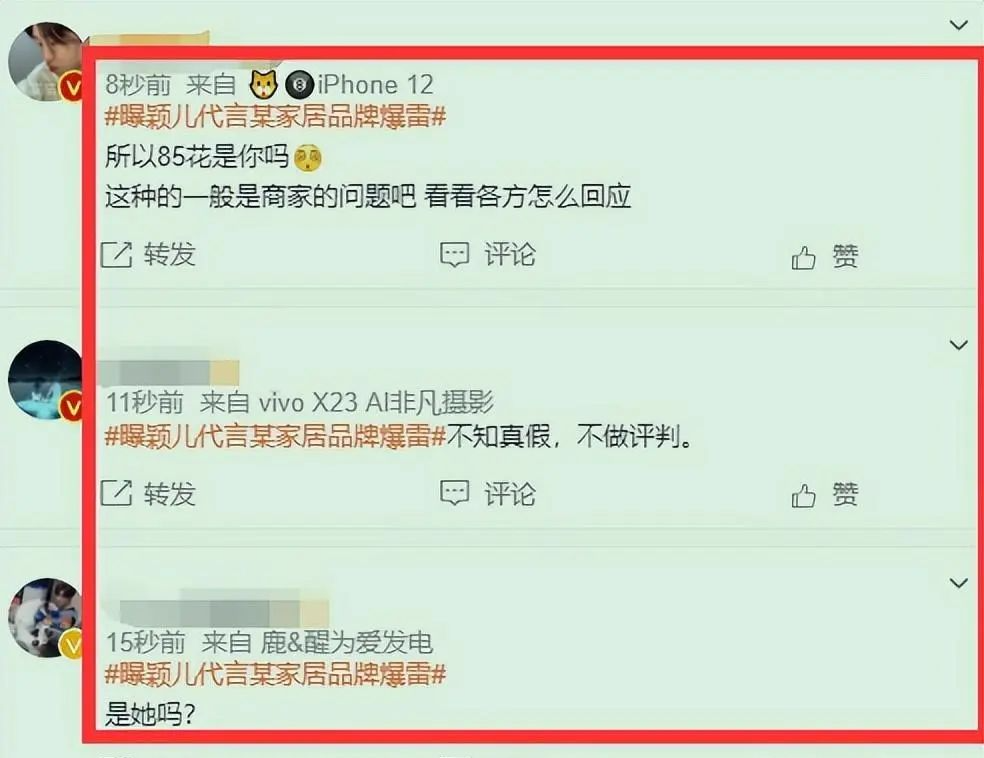984x758 pixels.
Task: Open the first poster's profile avatar
Action: (45, 61)
